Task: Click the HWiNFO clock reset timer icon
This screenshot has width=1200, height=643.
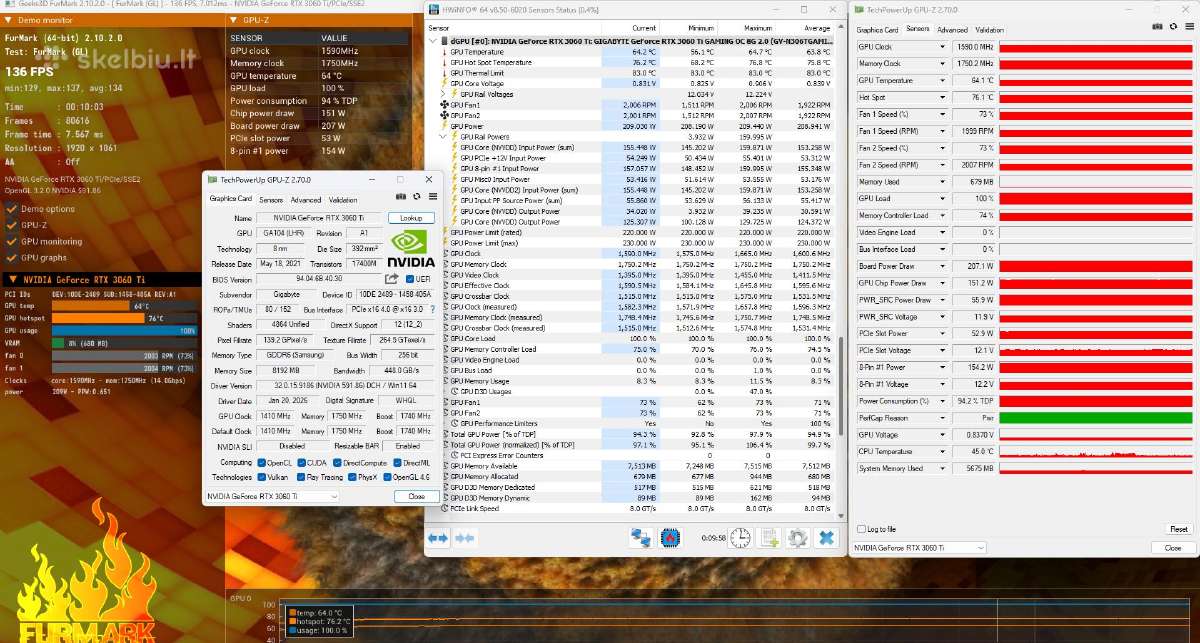Action: click(739, 538)
